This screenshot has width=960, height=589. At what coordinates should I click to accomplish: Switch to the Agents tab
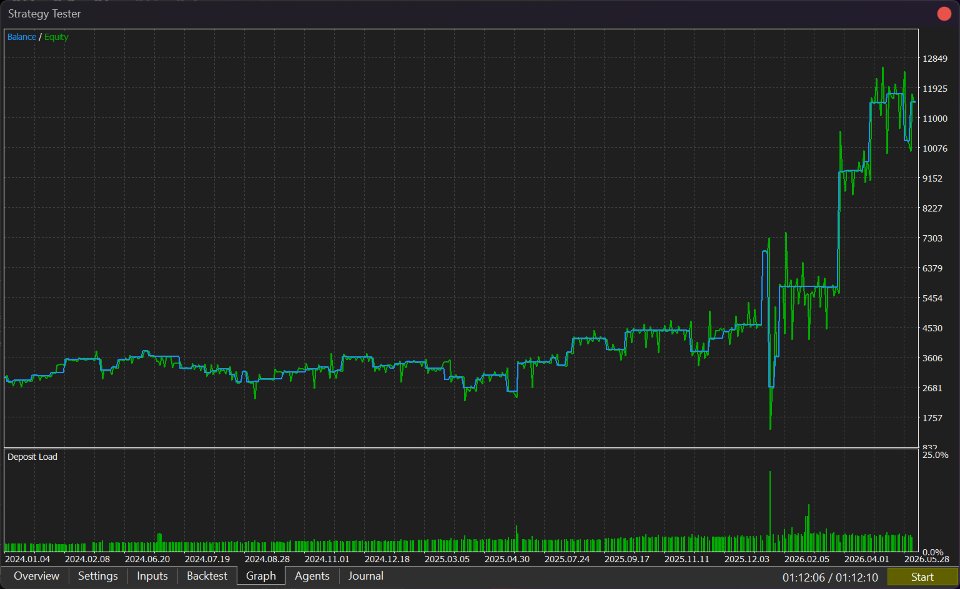[x=312, y=576]
